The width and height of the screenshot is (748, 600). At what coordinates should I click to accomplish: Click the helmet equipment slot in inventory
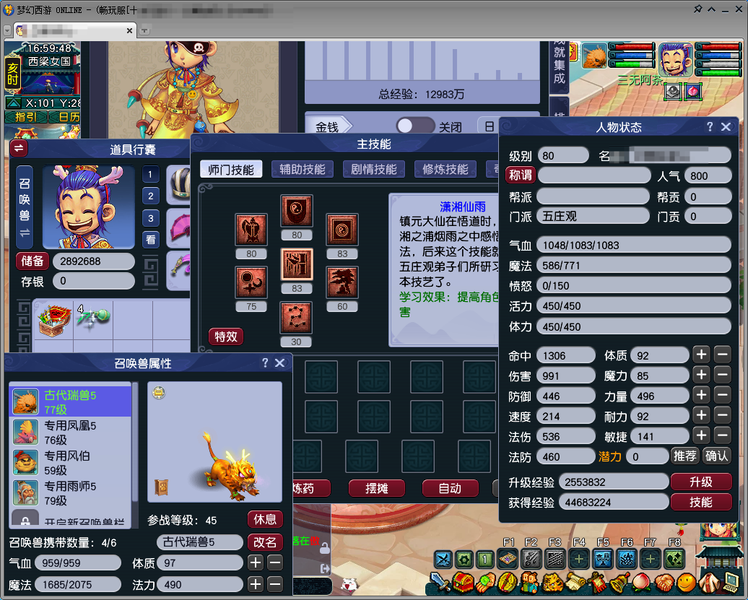pos(179,186)
